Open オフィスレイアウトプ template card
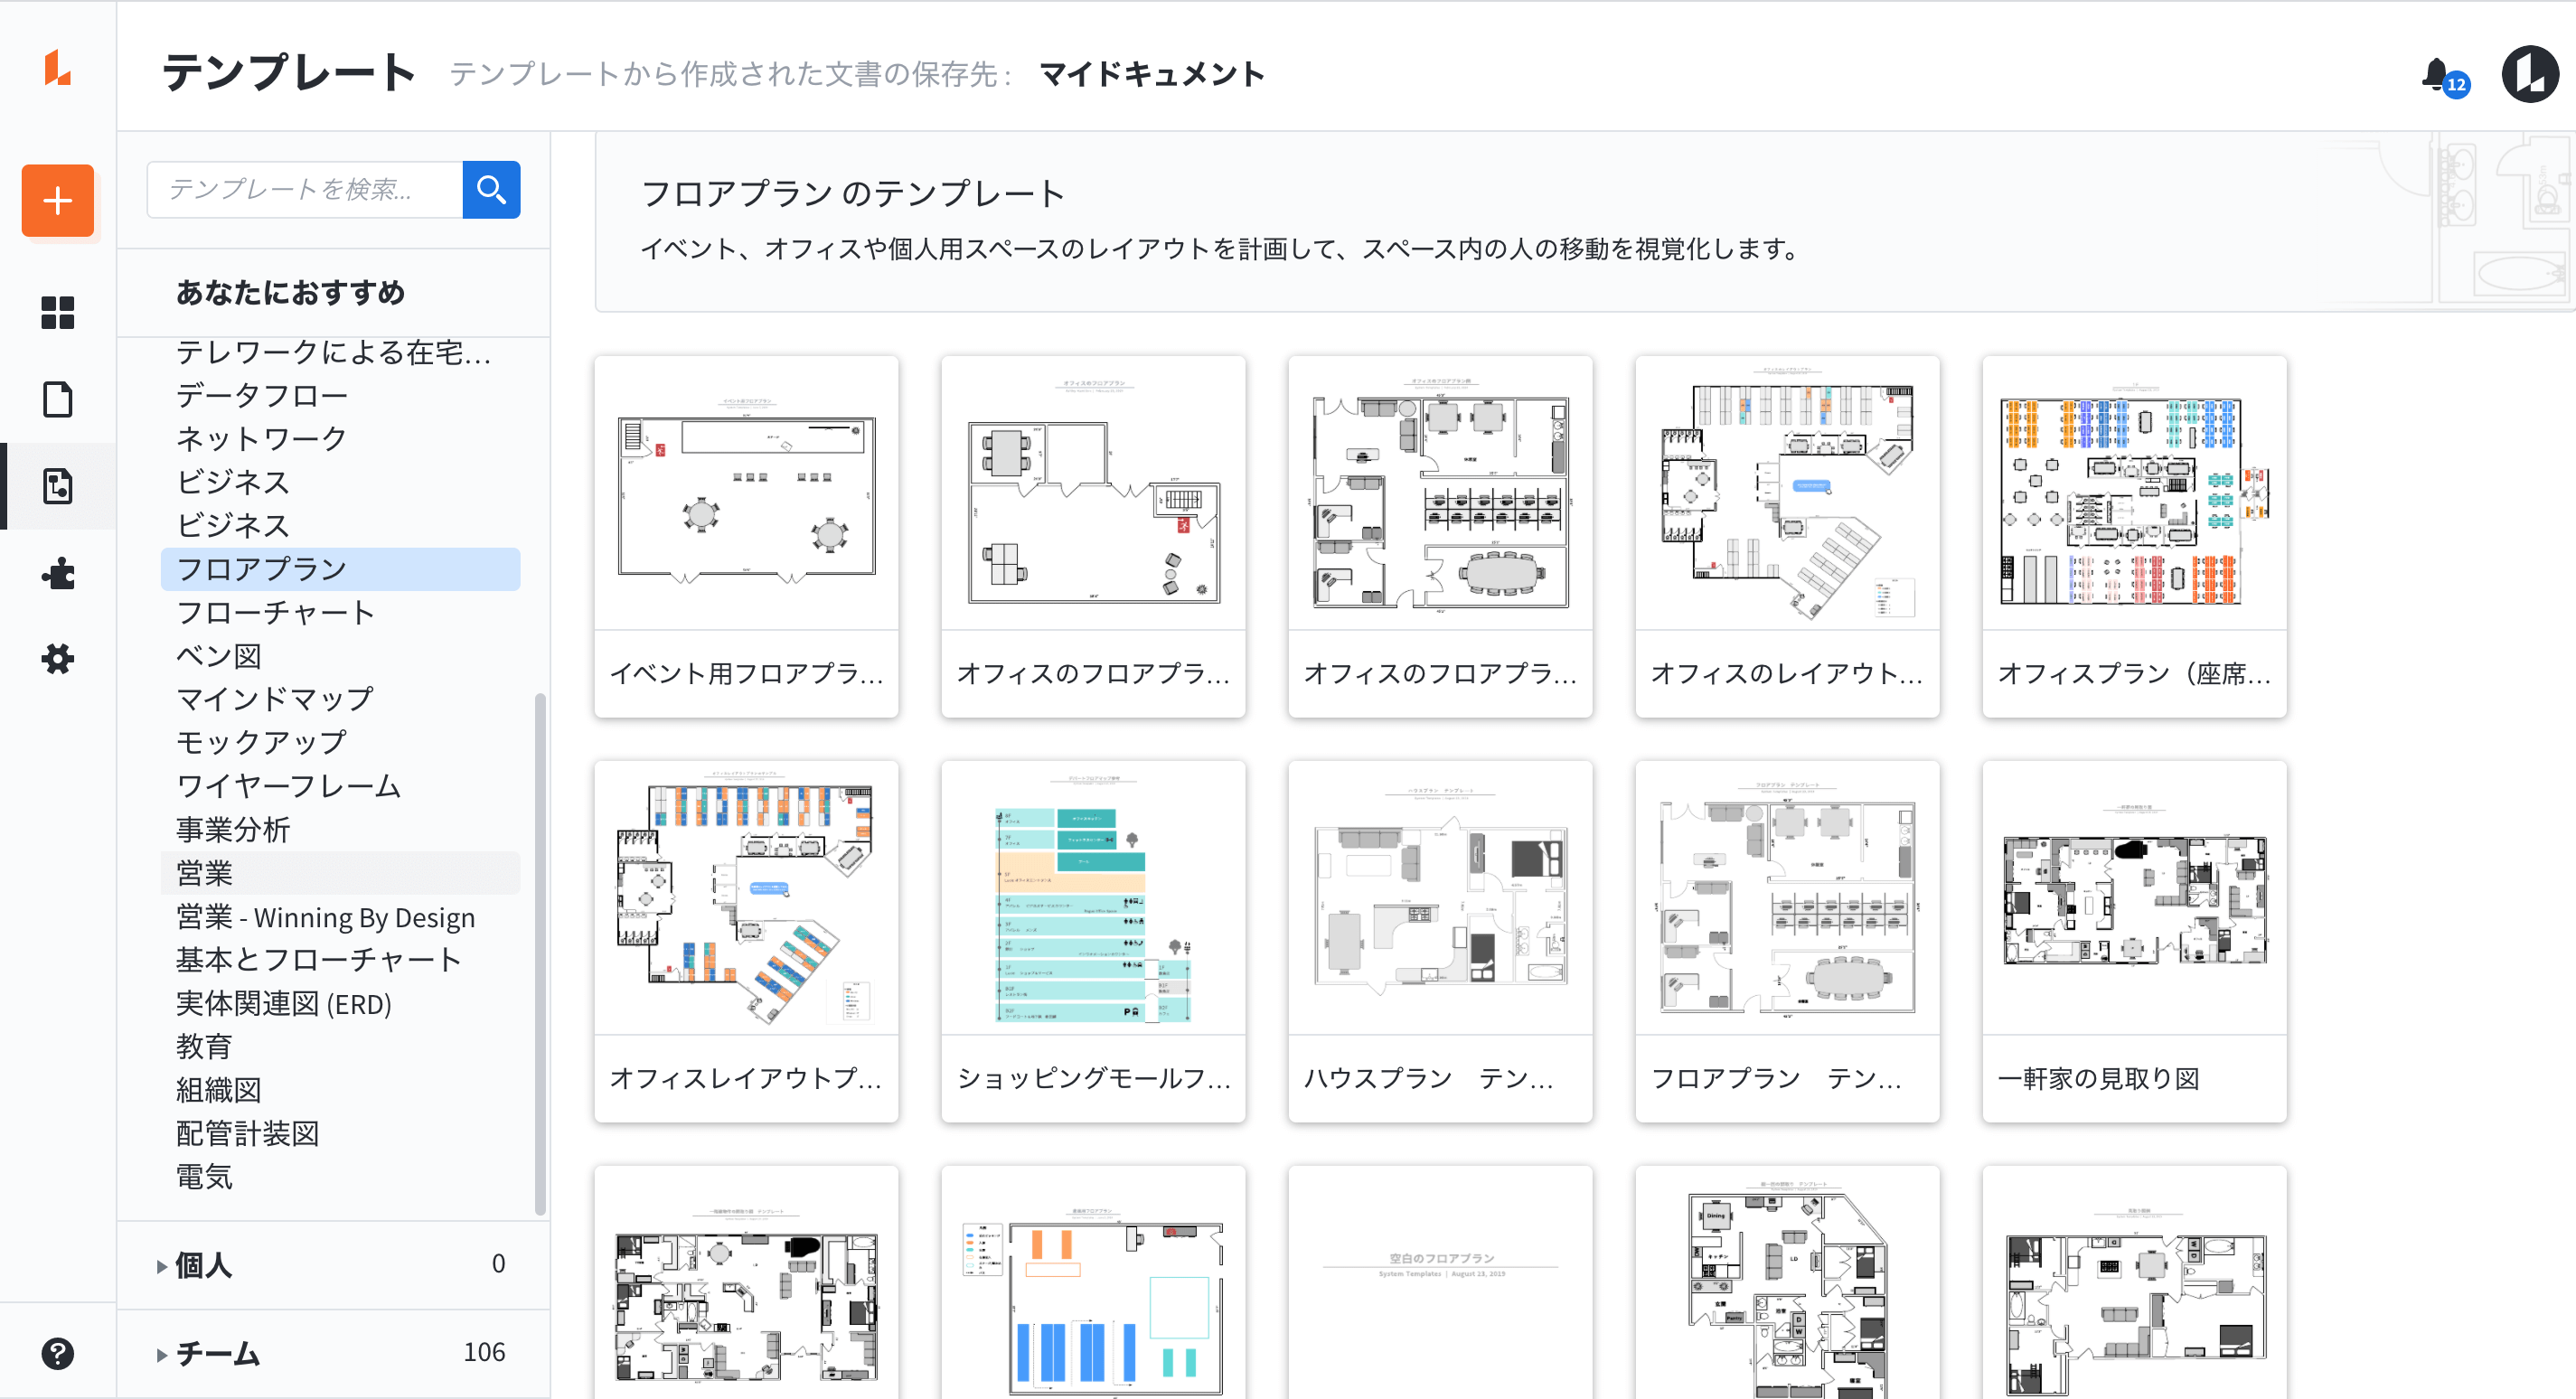 click(746, 941)
